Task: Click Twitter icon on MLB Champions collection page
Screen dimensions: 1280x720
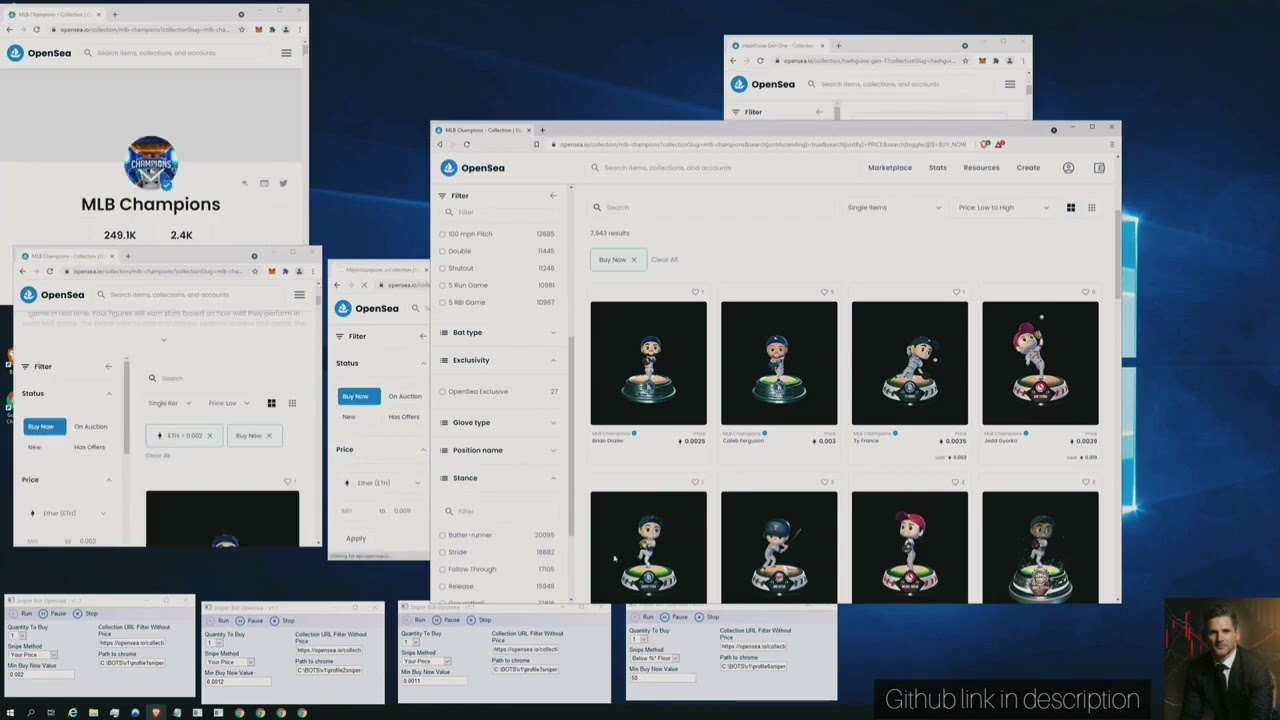Action: (283, 183)
